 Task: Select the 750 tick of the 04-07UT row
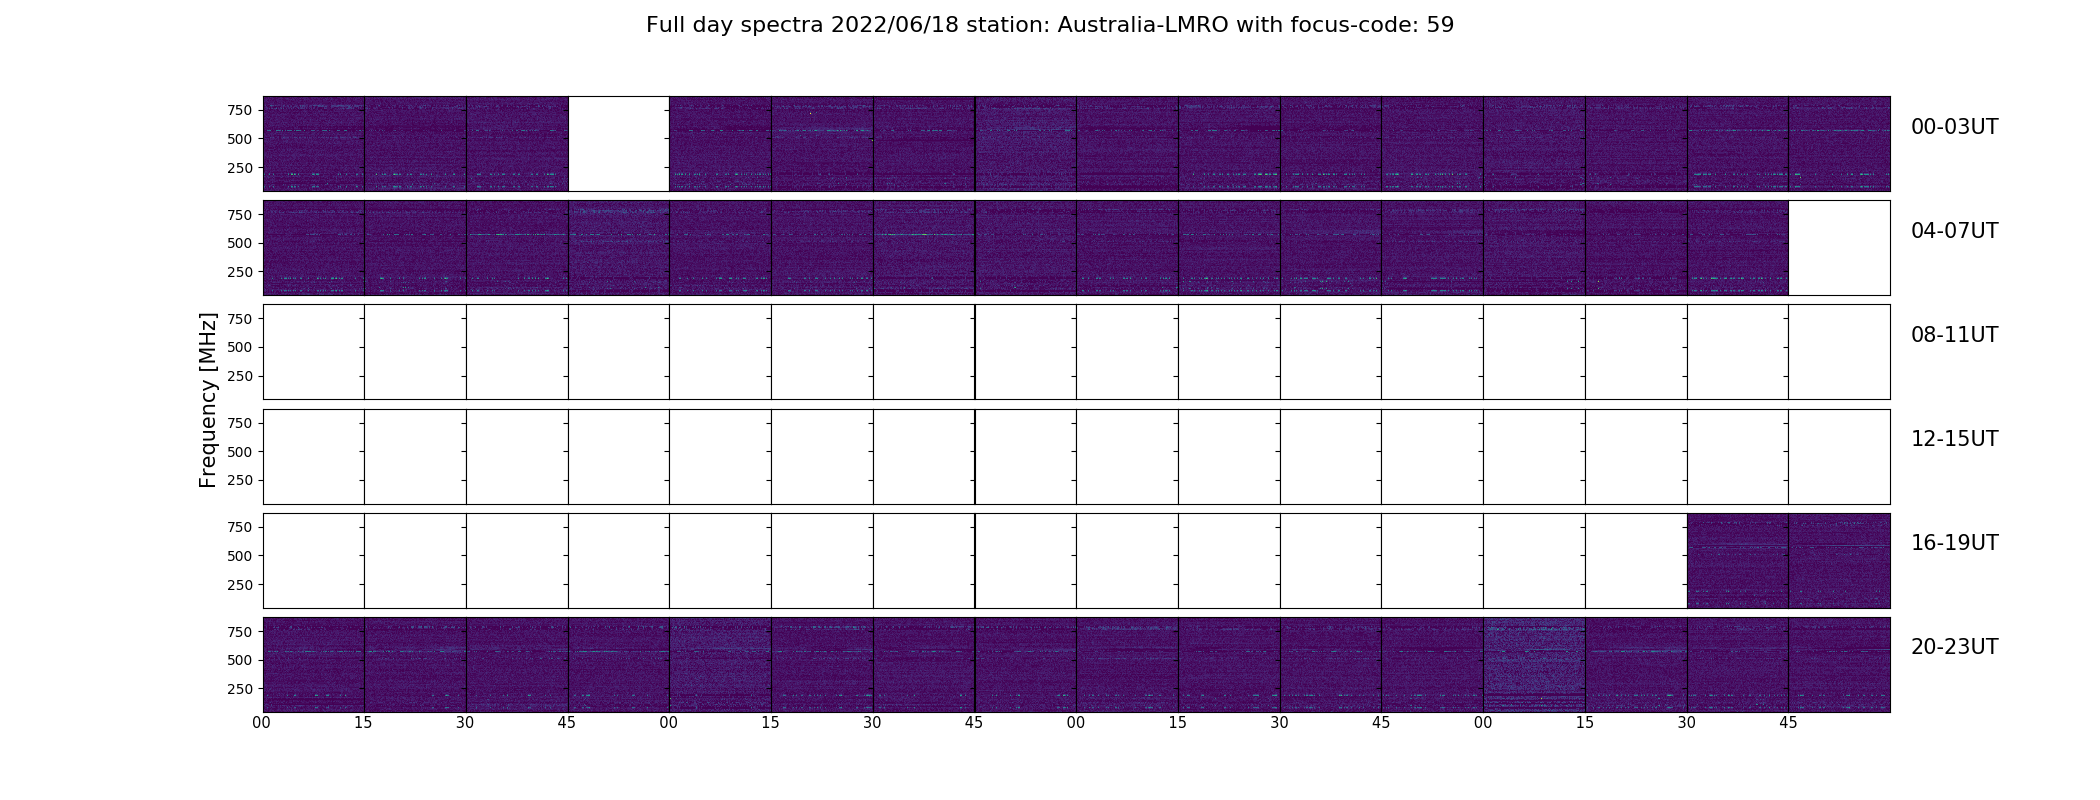click(239, 214)
